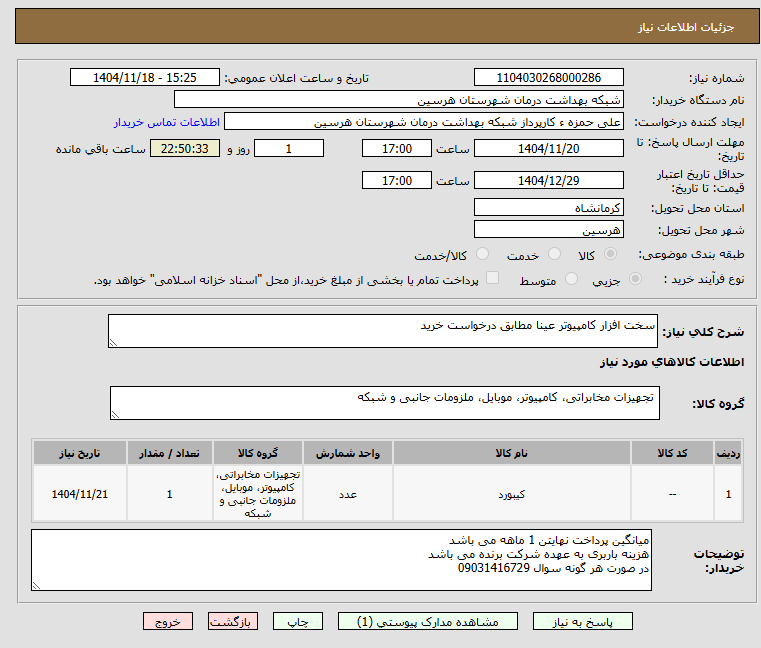Select the خدمت radio button
The image size is (761, 648).
554,254
